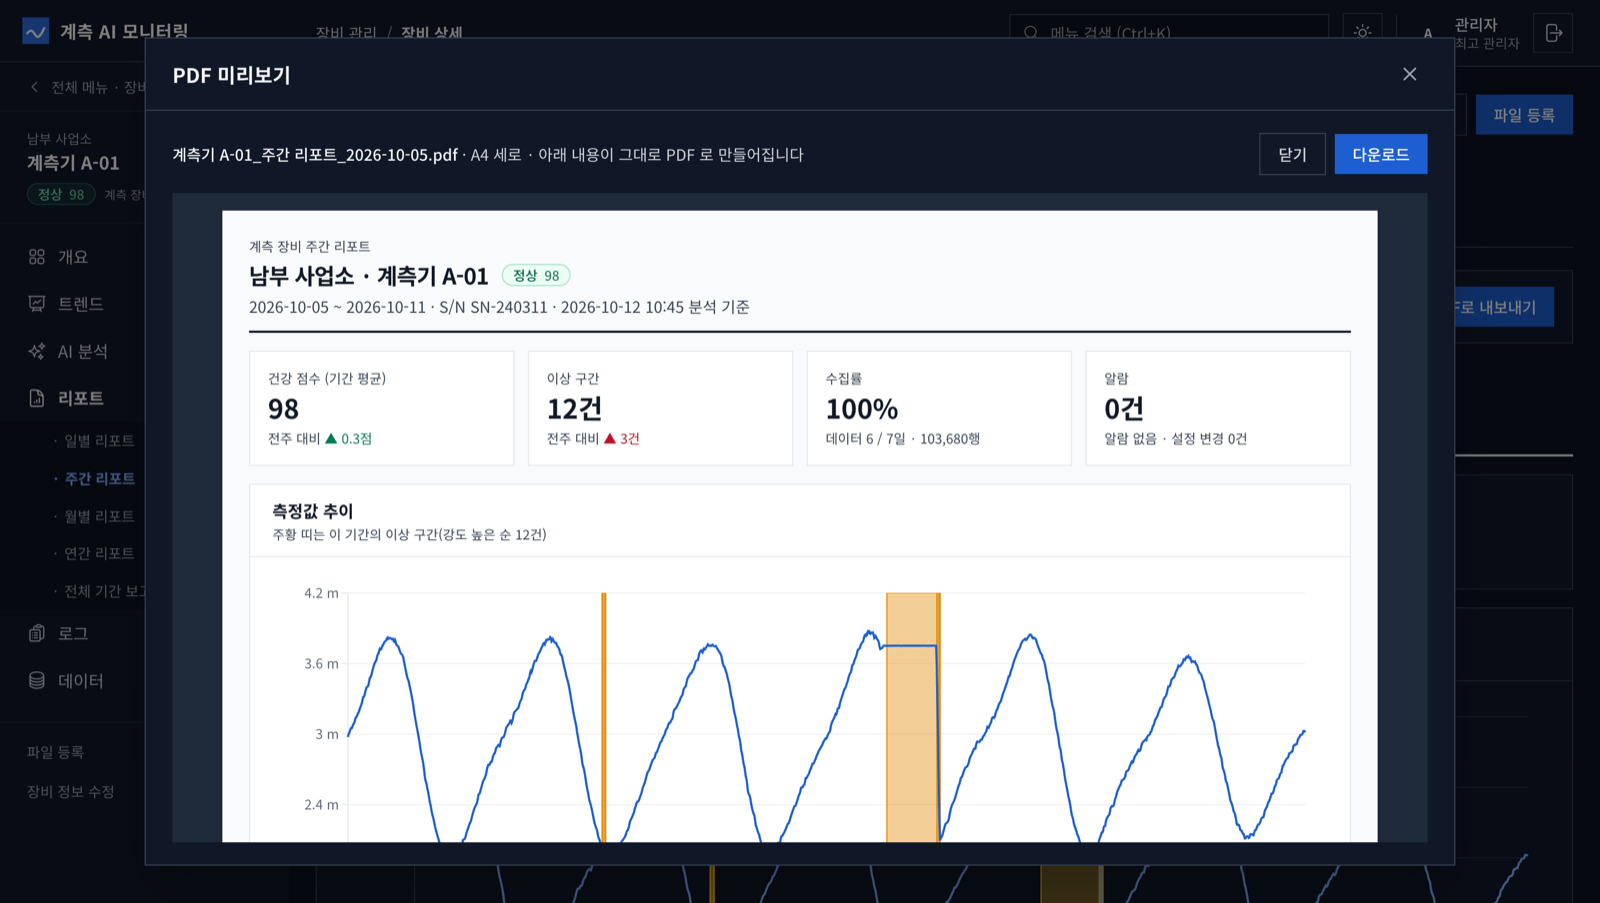
Task: Click the 정상 98 badge in the report
Action: 536,275
